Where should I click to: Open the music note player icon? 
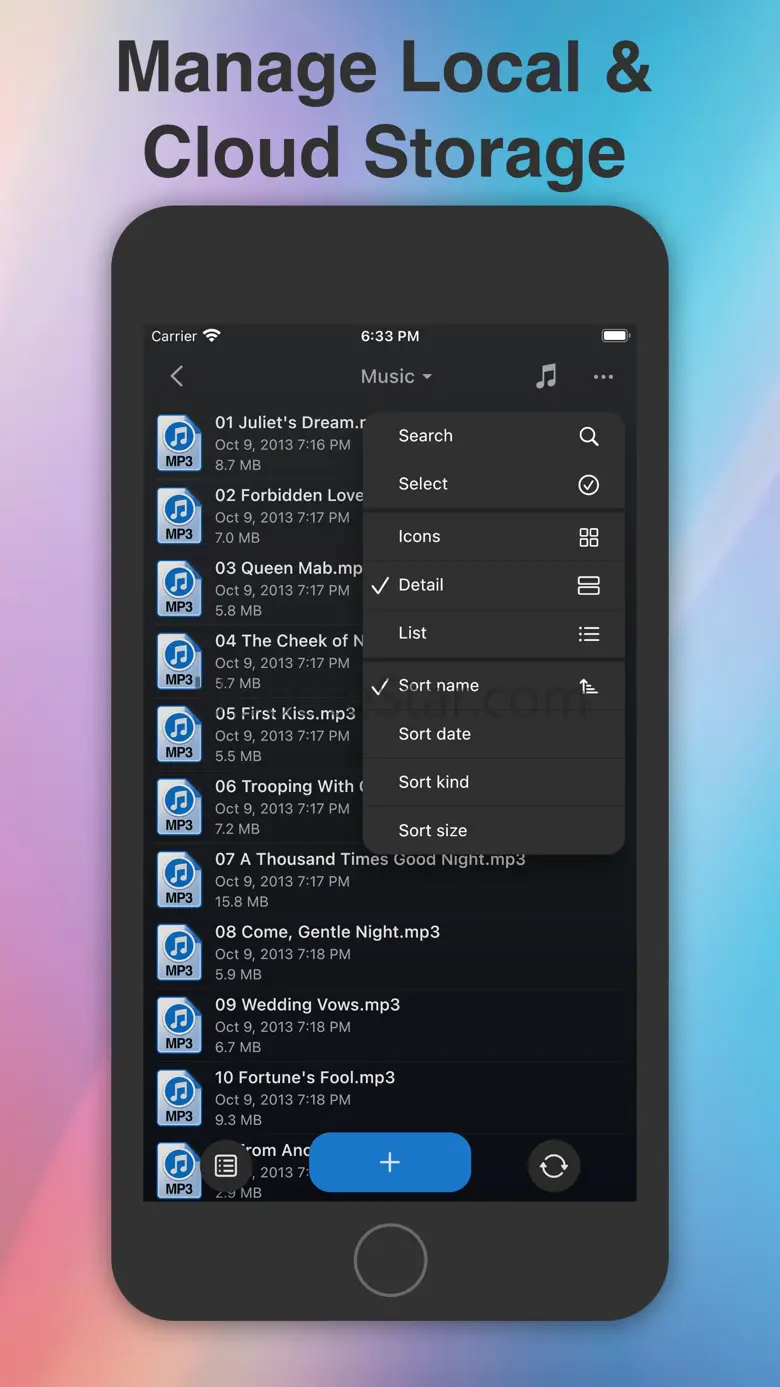tap(546, 376)
